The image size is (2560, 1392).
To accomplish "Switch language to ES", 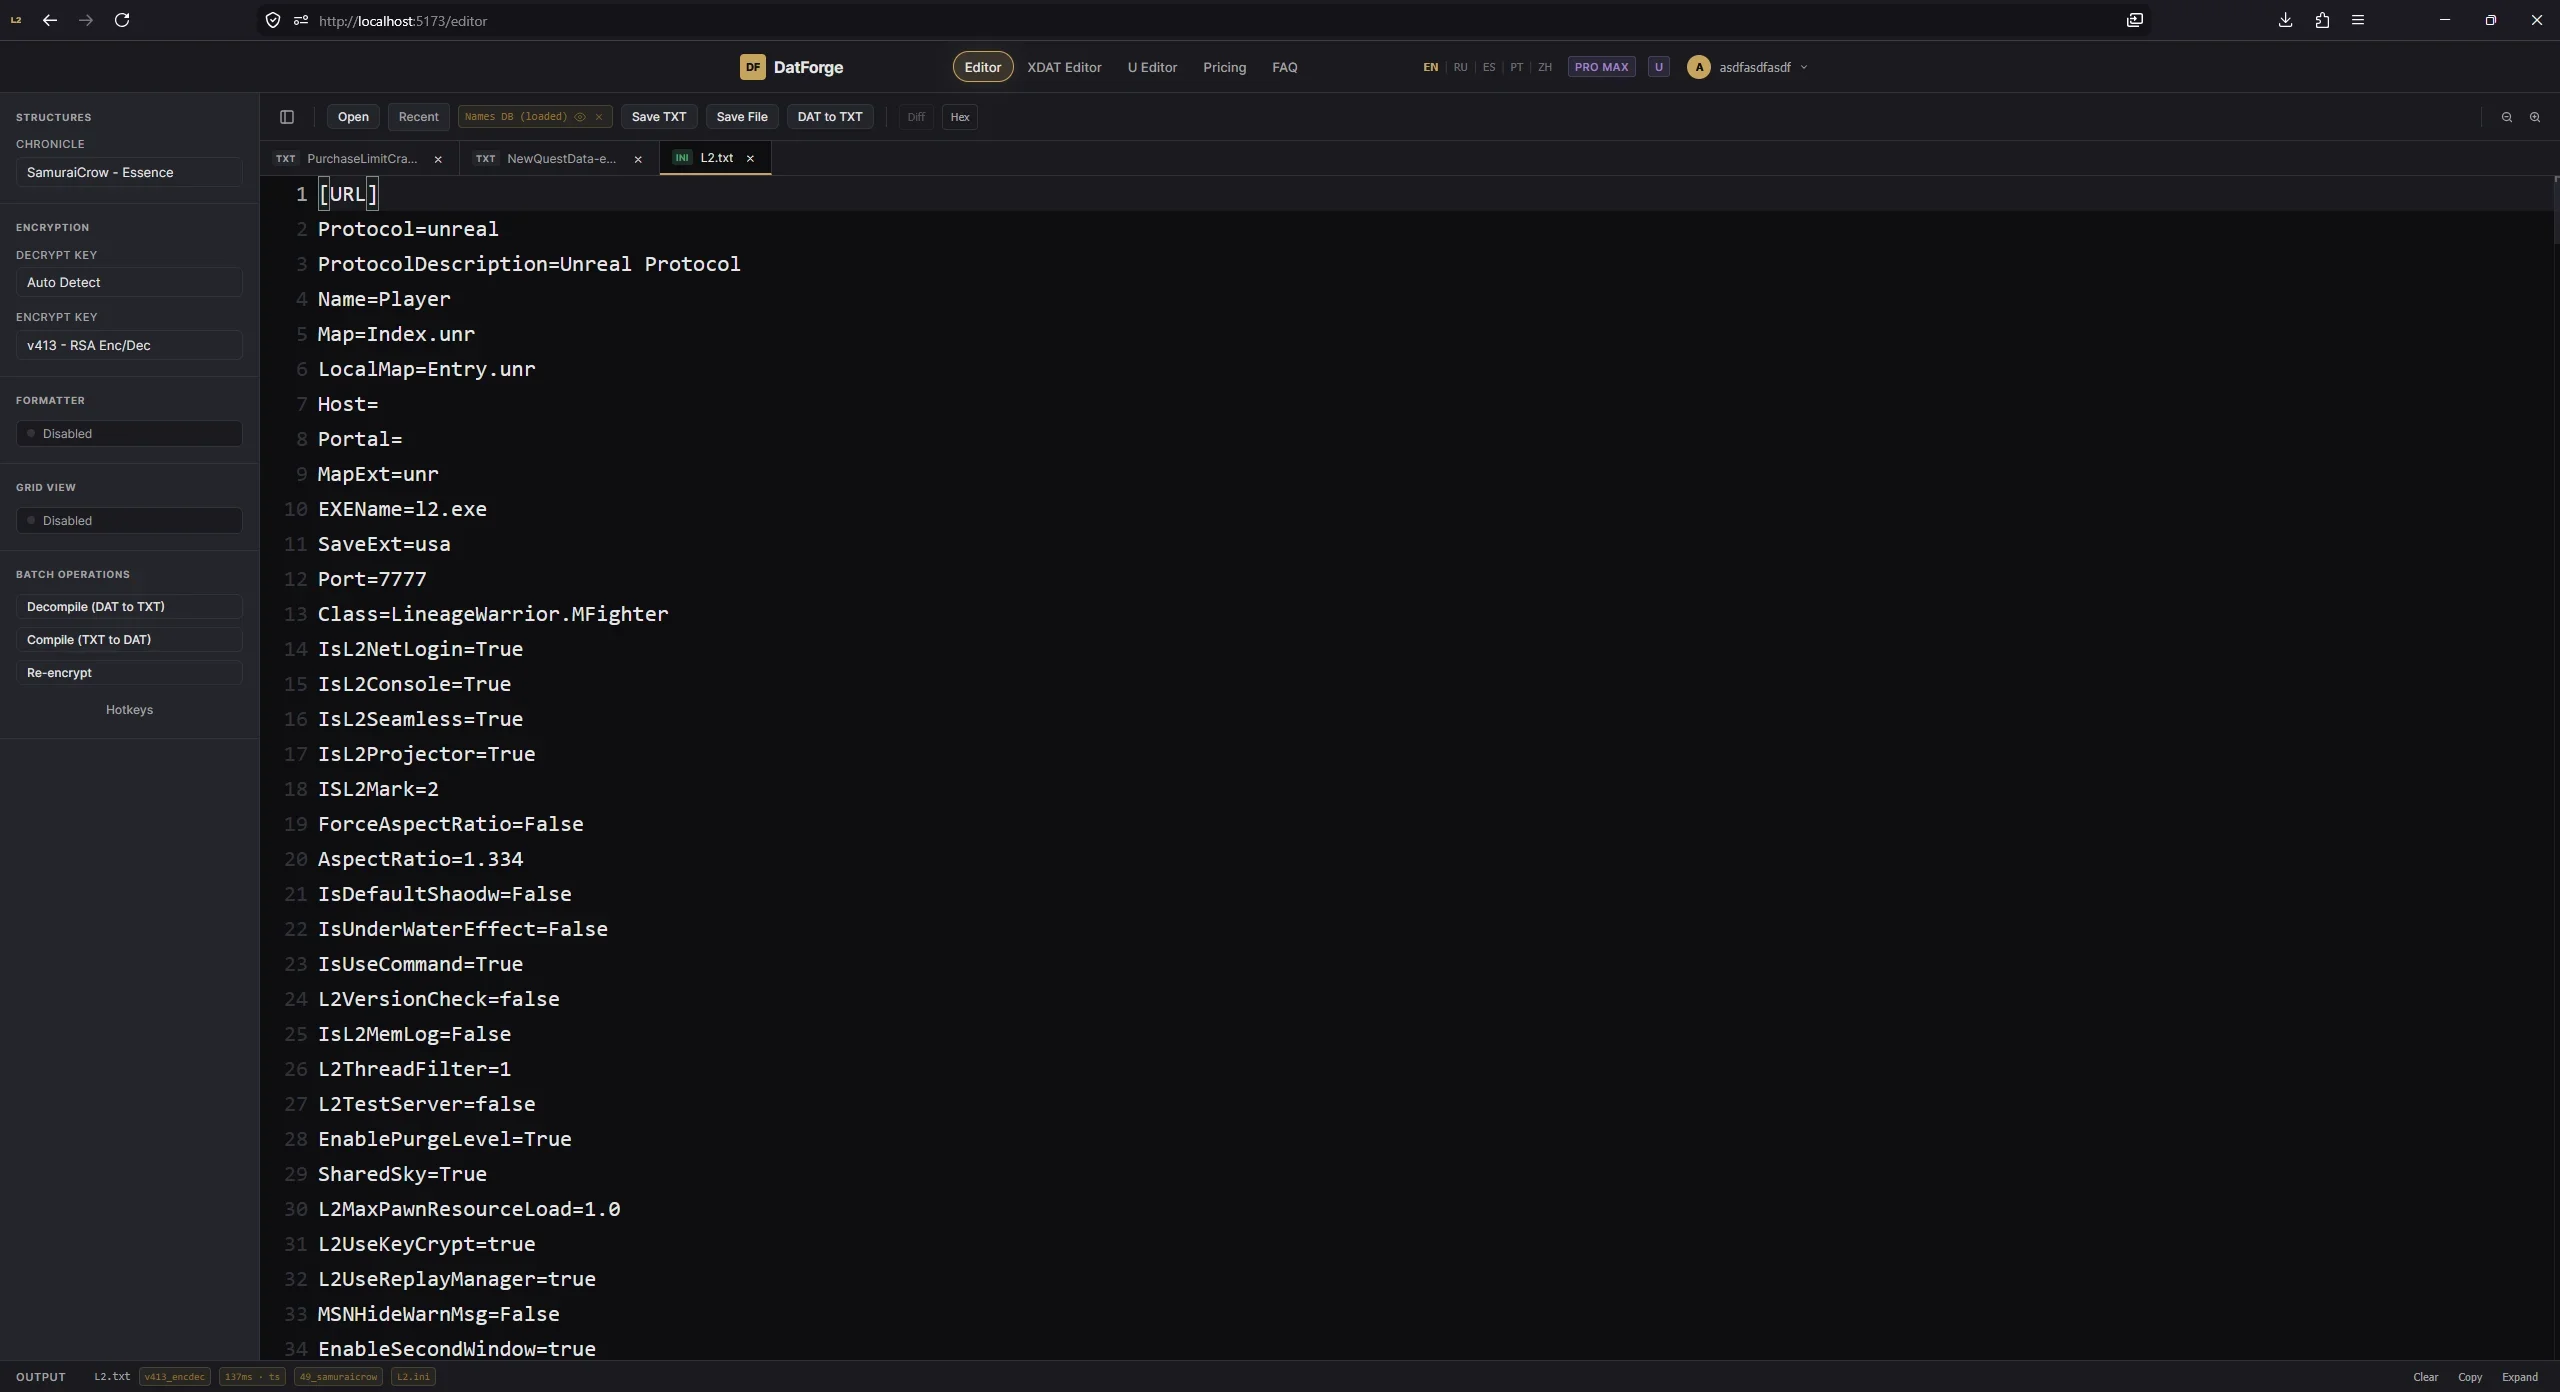I will (x=1489, y=67).
